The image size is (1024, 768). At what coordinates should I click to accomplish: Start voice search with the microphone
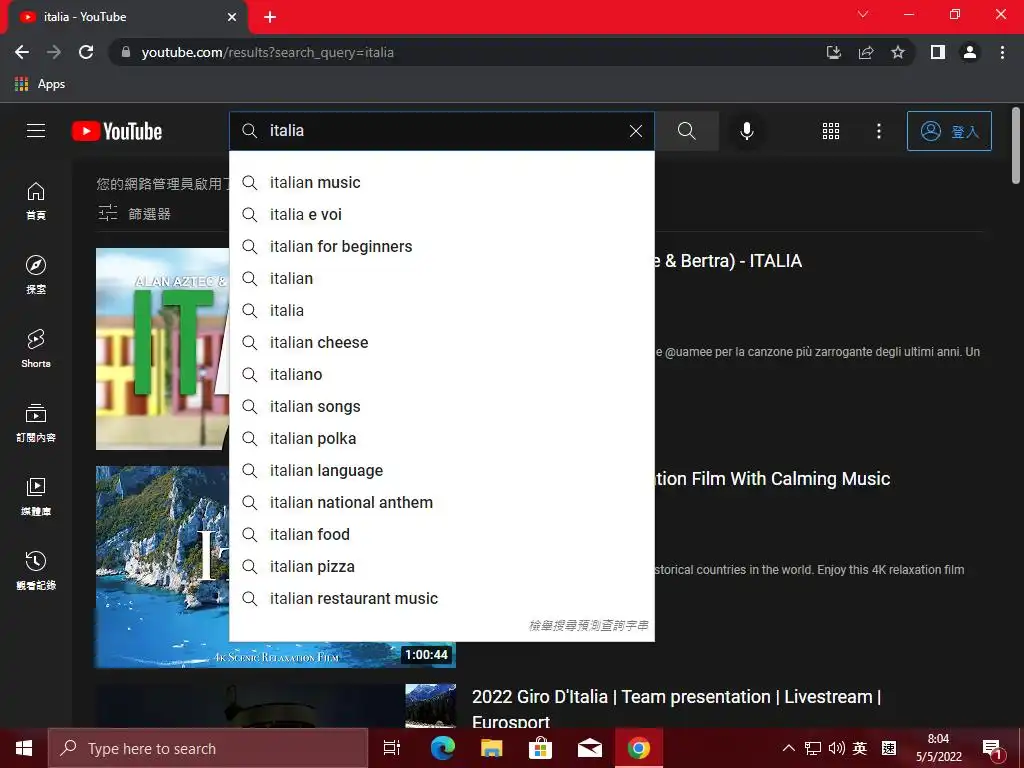(x=746, y=131)
